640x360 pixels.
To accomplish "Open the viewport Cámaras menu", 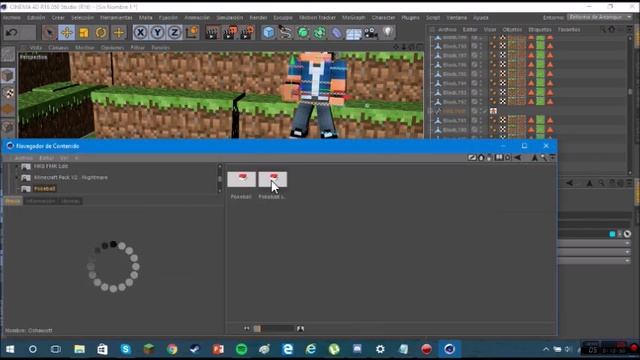I will coord(58,48).
